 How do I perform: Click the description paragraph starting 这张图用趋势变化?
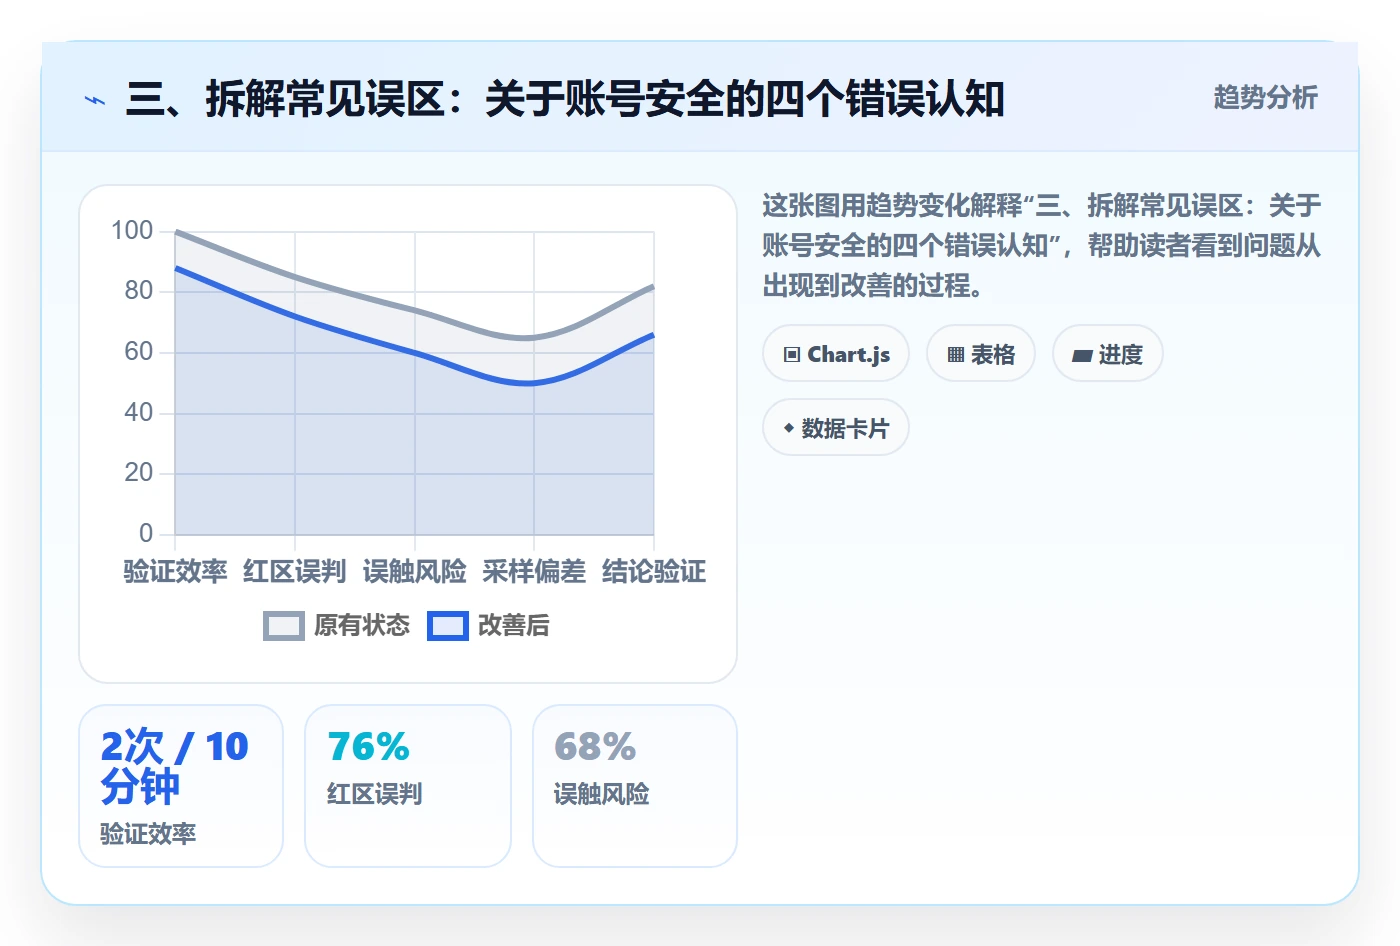1042,246
